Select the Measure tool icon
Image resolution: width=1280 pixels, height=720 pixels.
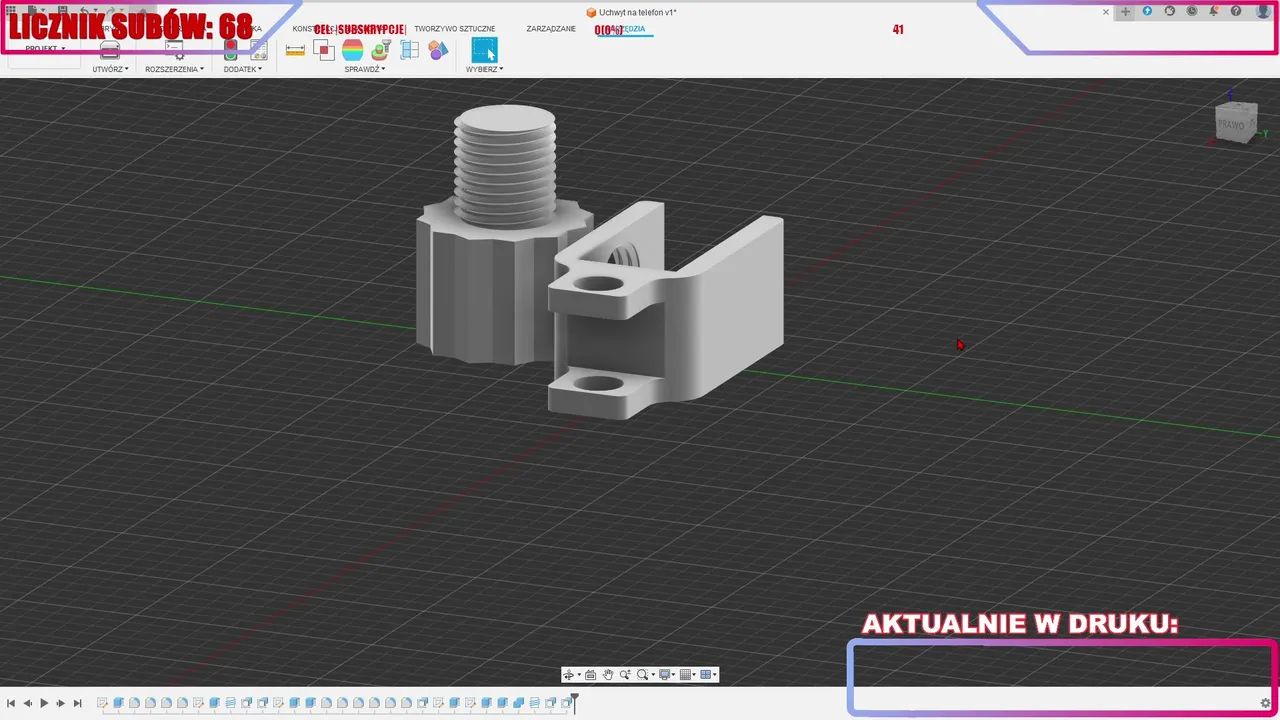click(295, 50)
